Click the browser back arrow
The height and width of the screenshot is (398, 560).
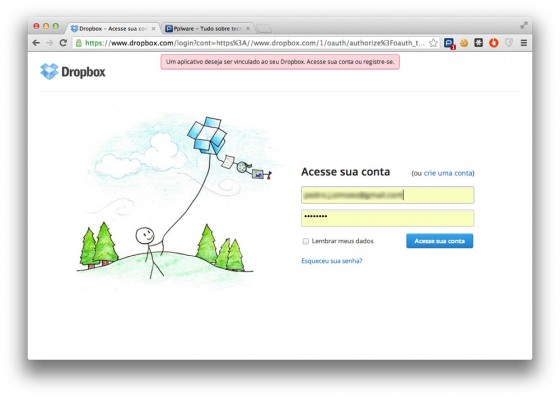(36, 43)
